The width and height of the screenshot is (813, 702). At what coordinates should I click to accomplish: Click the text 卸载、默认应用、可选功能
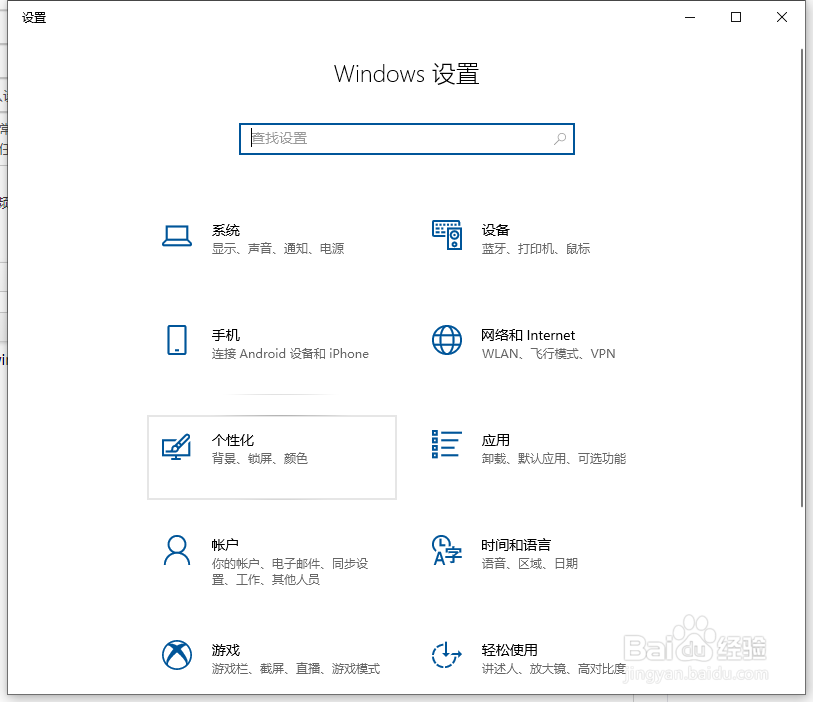554,458
